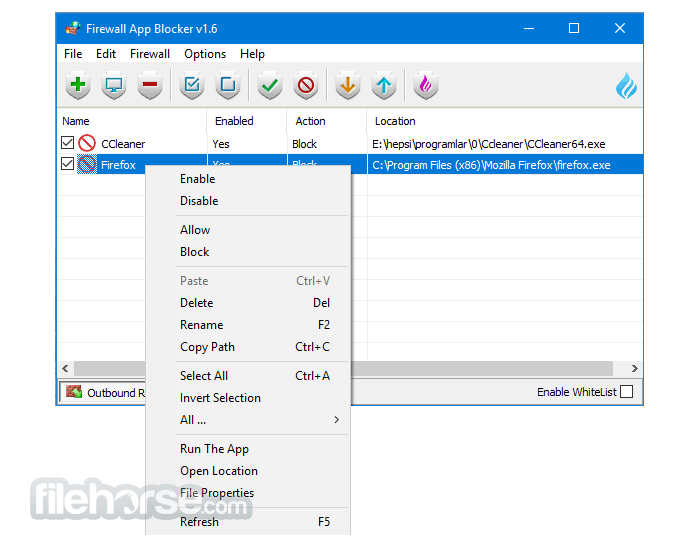The height and width of the screenshot is (550, 700).
Task: Click the red prohibition Block toolbar icon
Action: [x=306, y=85]
